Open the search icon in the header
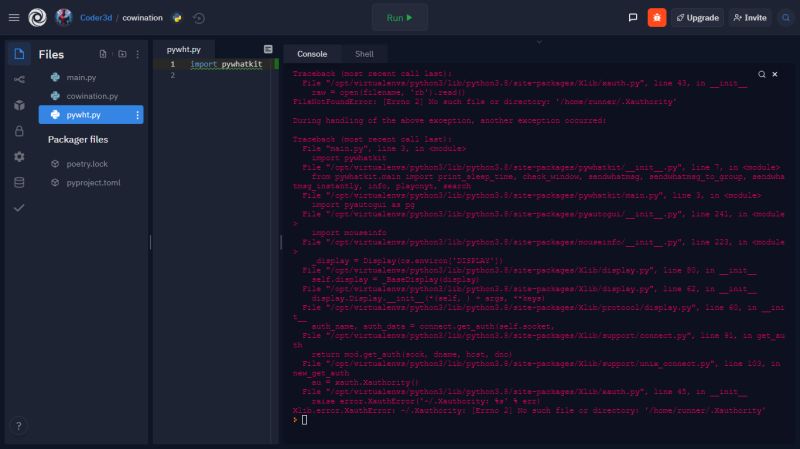Screen dimensions: 800x449 click(786, 18)
